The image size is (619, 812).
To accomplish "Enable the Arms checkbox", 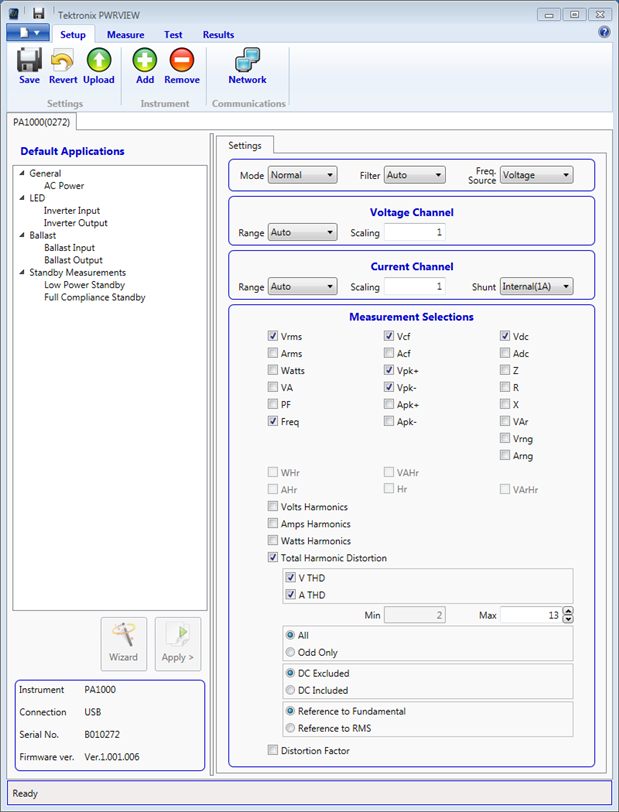I will point(272,353).
